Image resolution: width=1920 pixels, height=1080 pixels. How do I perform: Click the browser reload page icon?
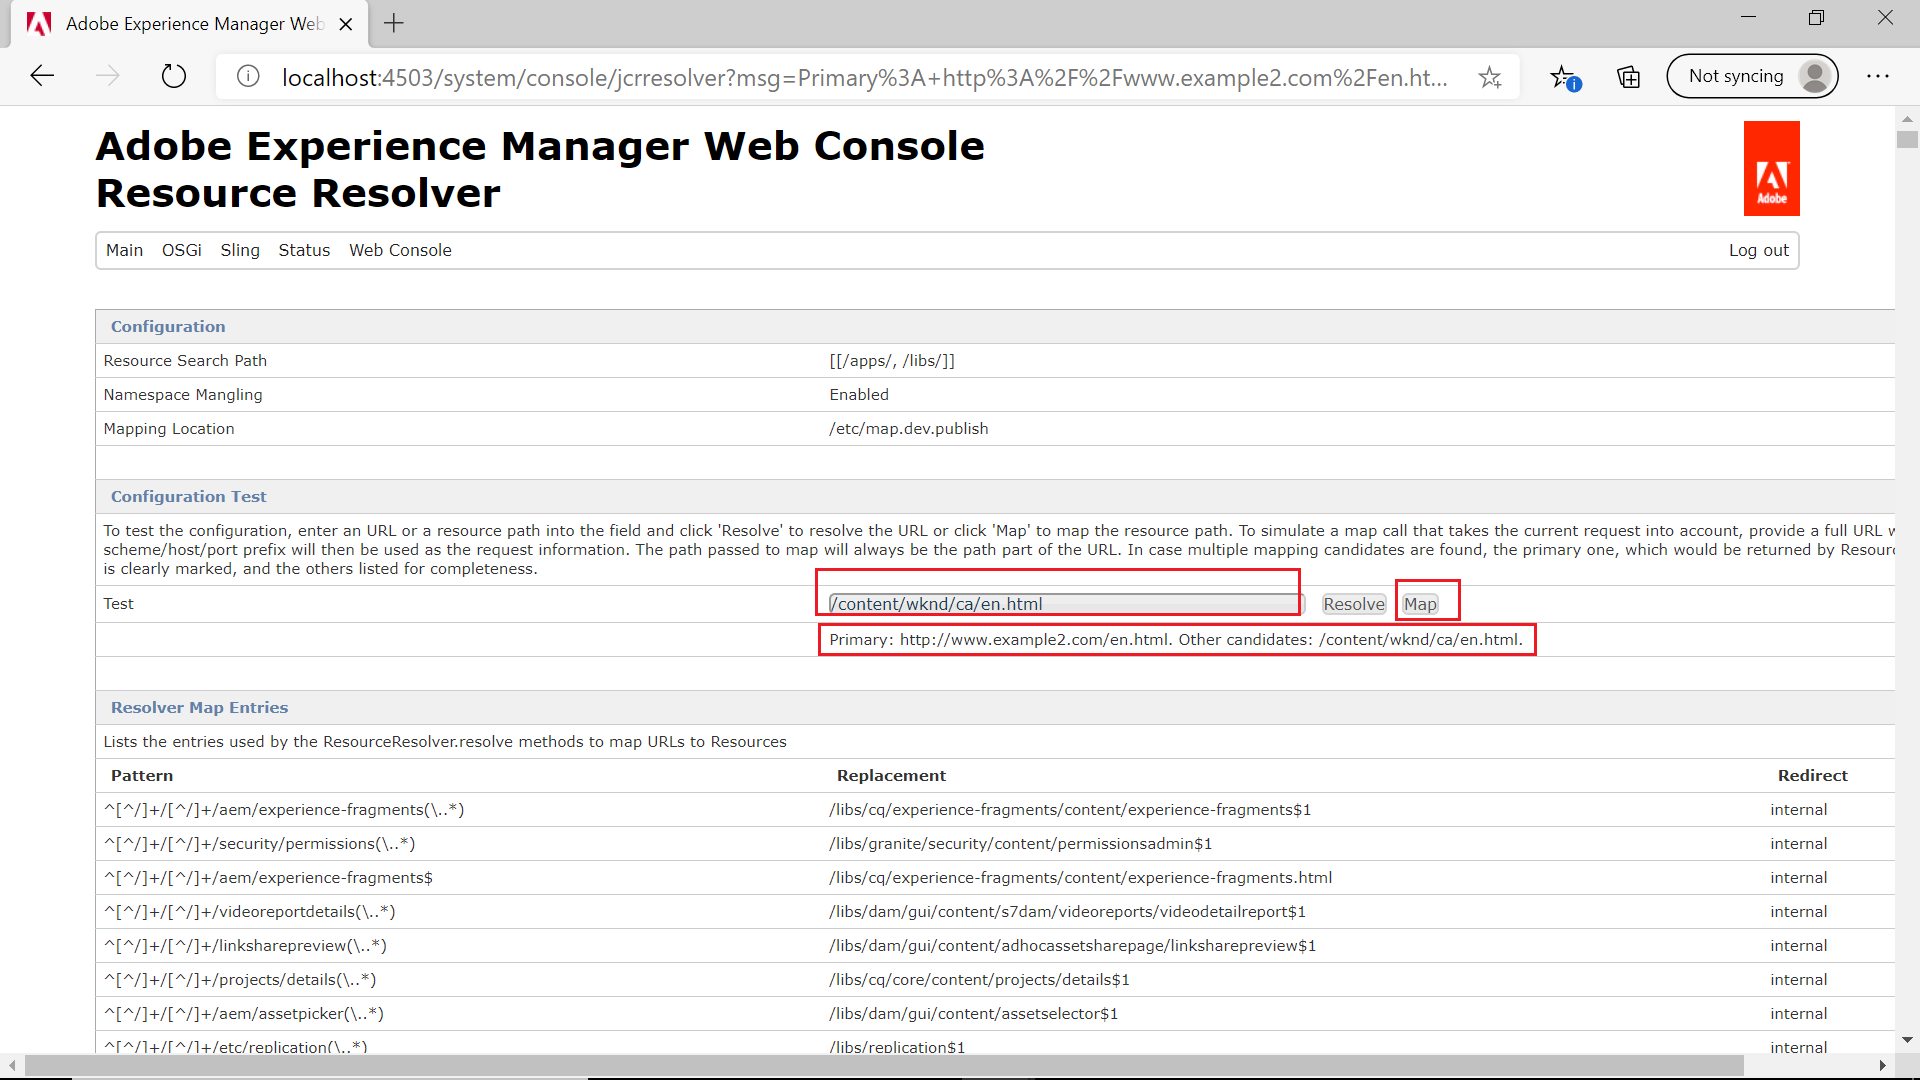[173, 75]
